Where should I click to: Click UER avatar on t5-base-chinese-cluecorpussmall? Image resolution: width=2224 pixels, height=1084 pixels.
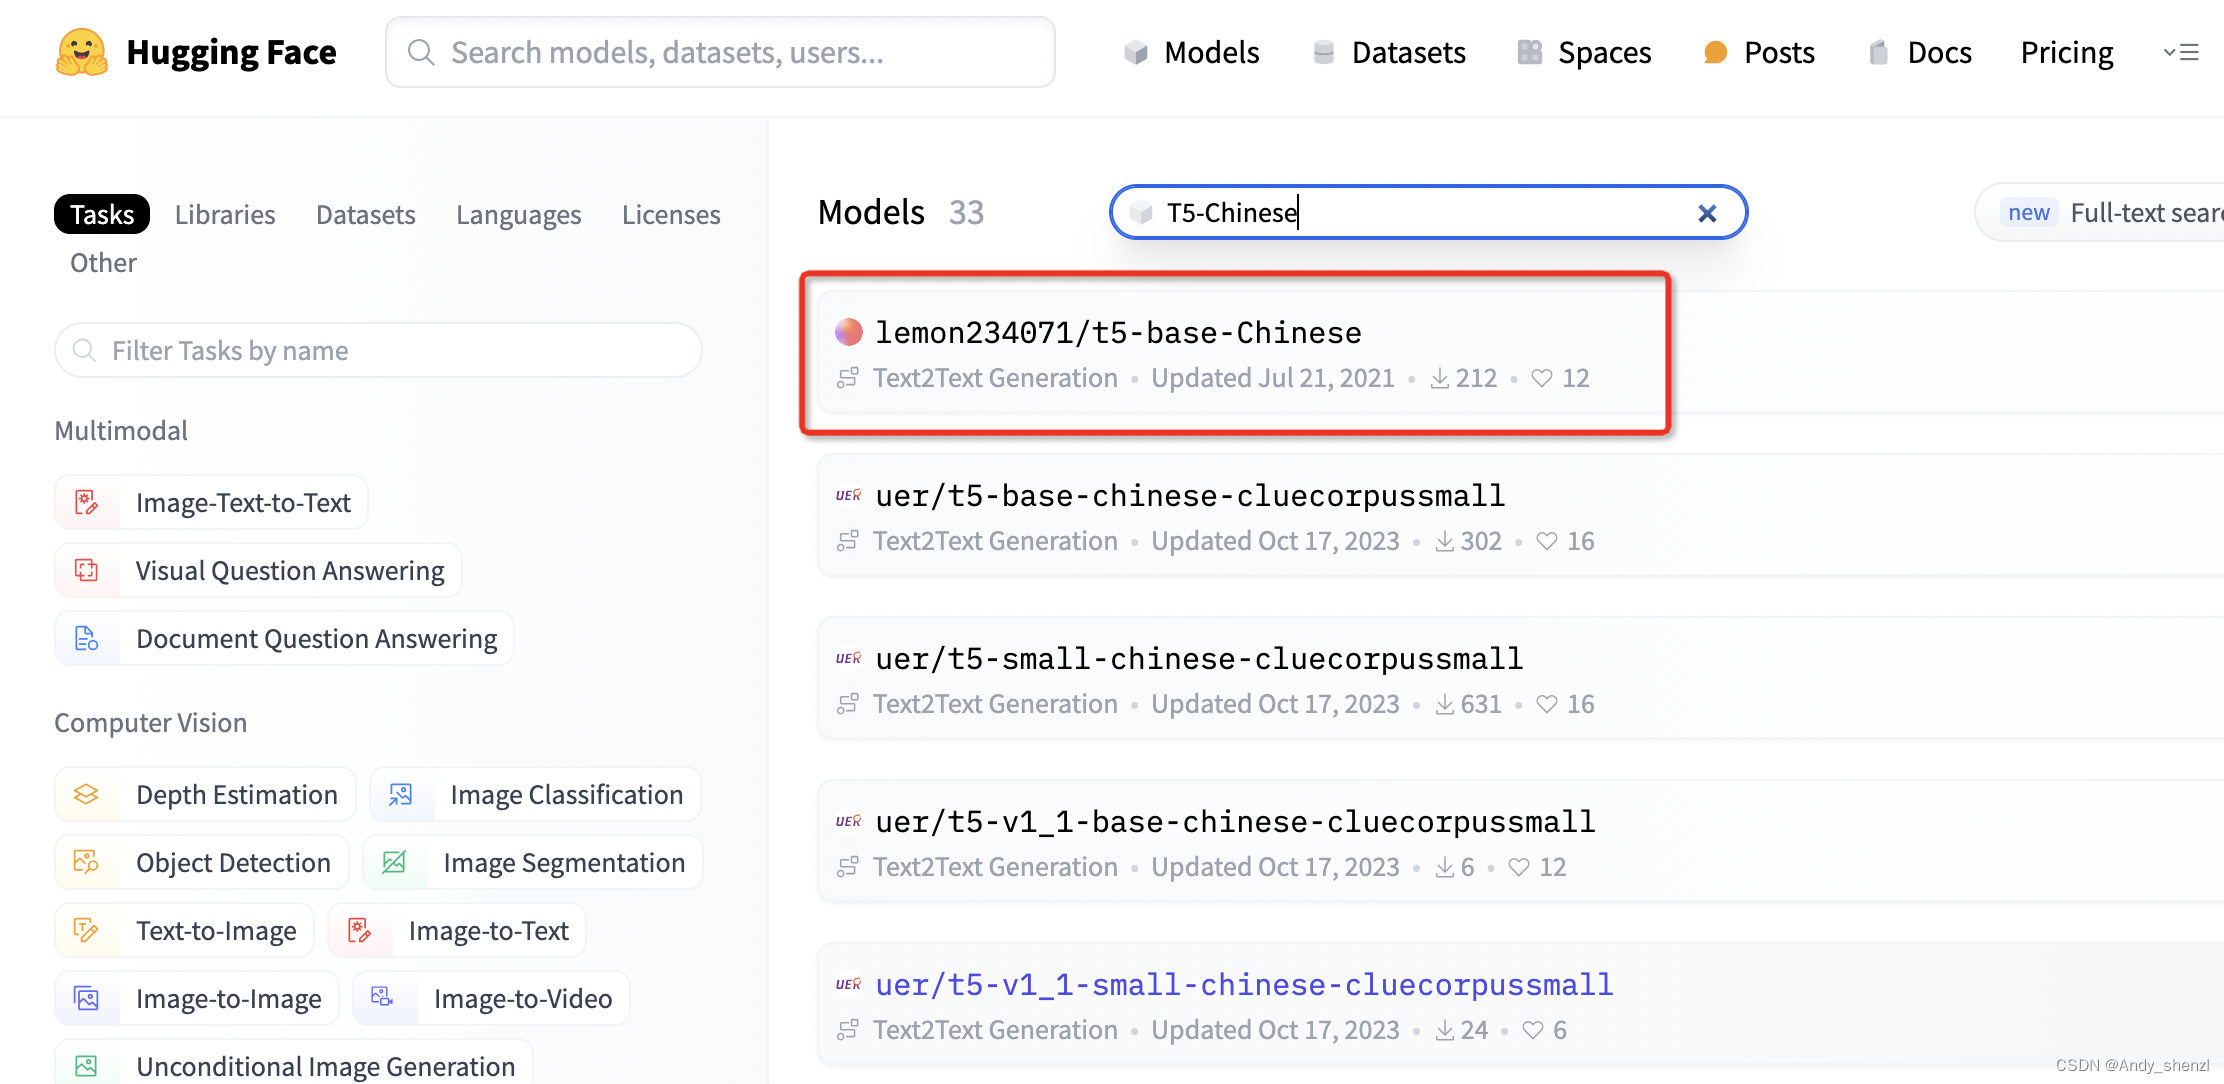849,495
